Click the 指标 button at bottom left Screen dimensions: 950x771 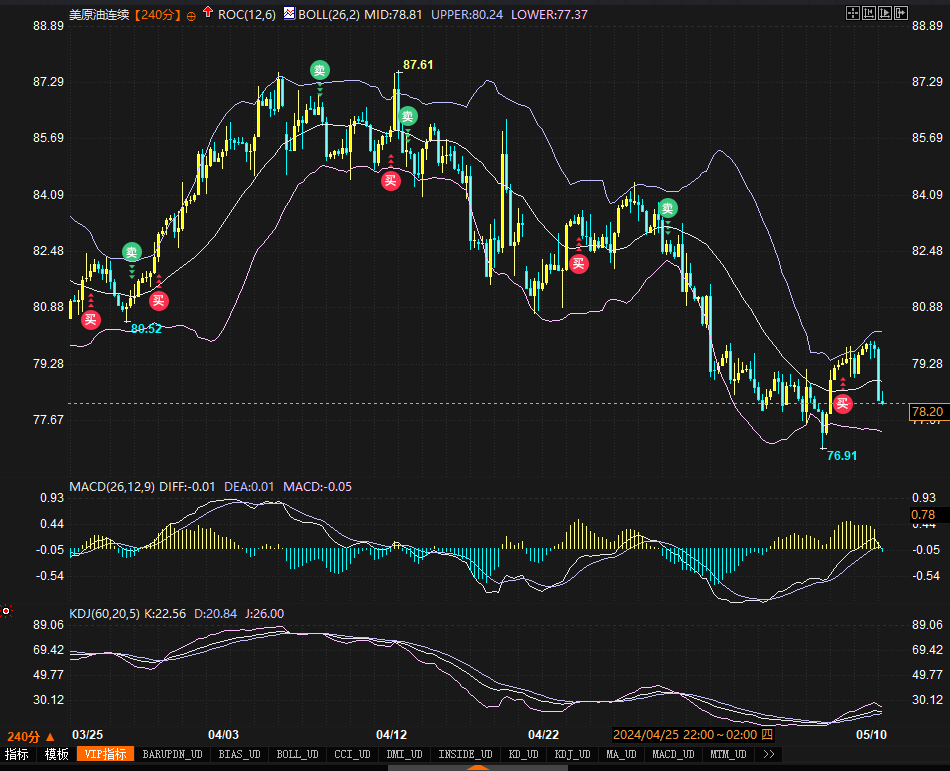(17, 754)
